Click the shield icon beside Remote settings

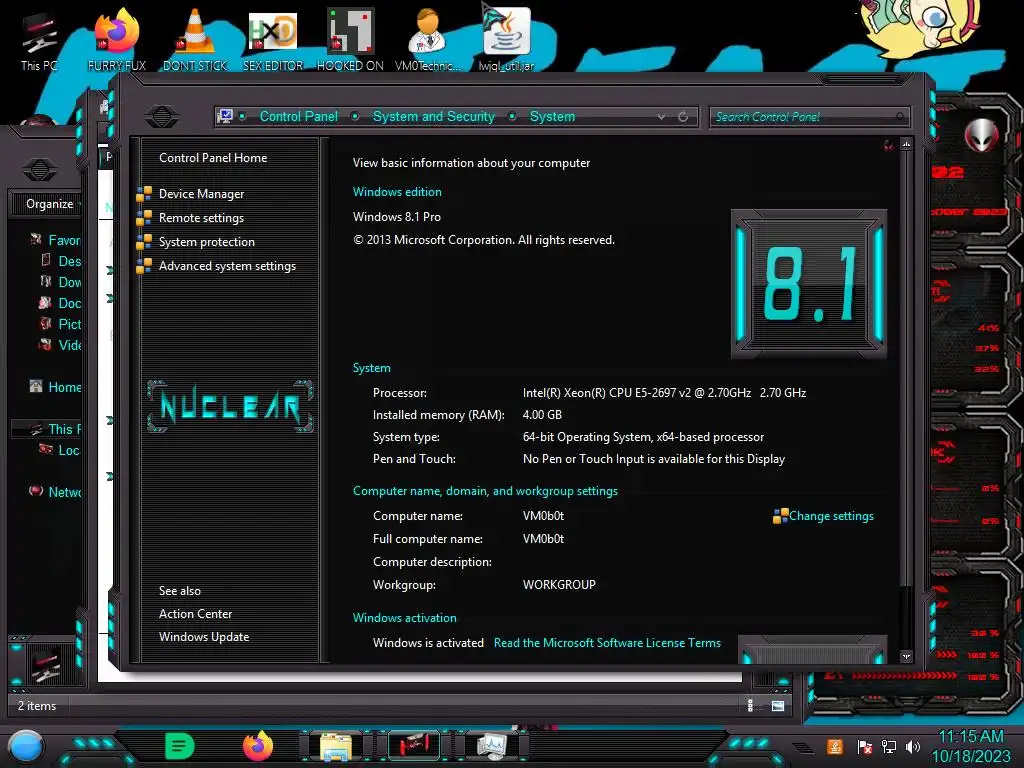144,218
